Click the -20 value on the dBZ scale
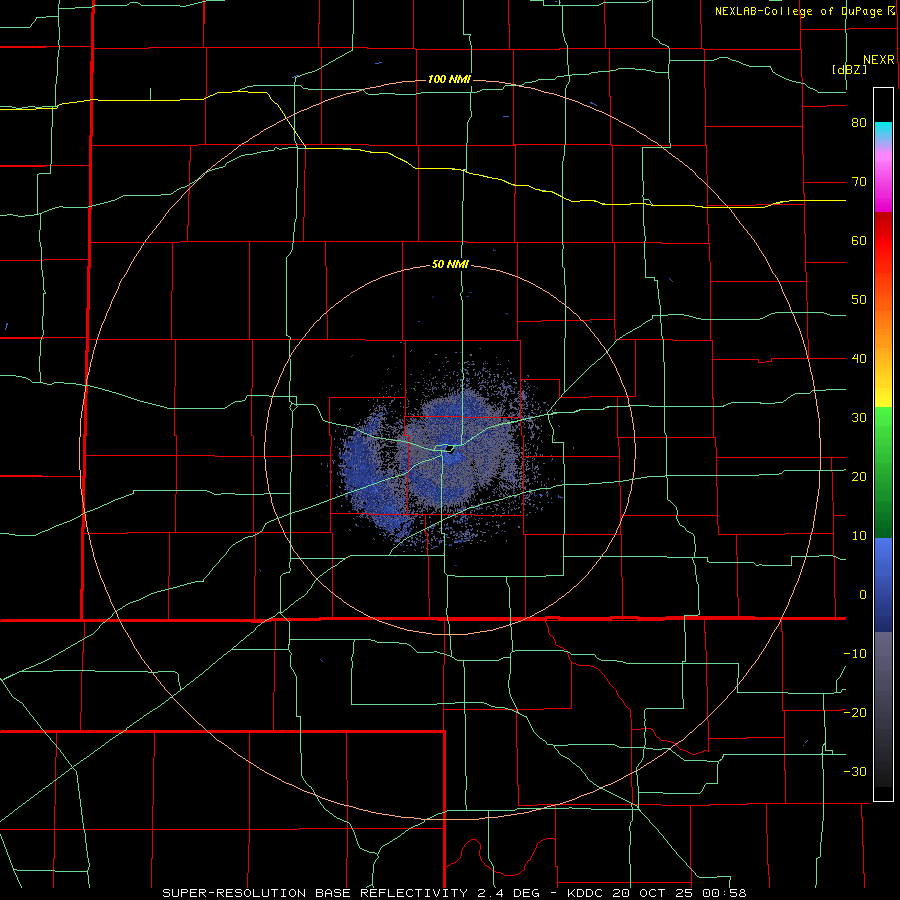This screenshot has width=900, height=900. coord(855,713)
